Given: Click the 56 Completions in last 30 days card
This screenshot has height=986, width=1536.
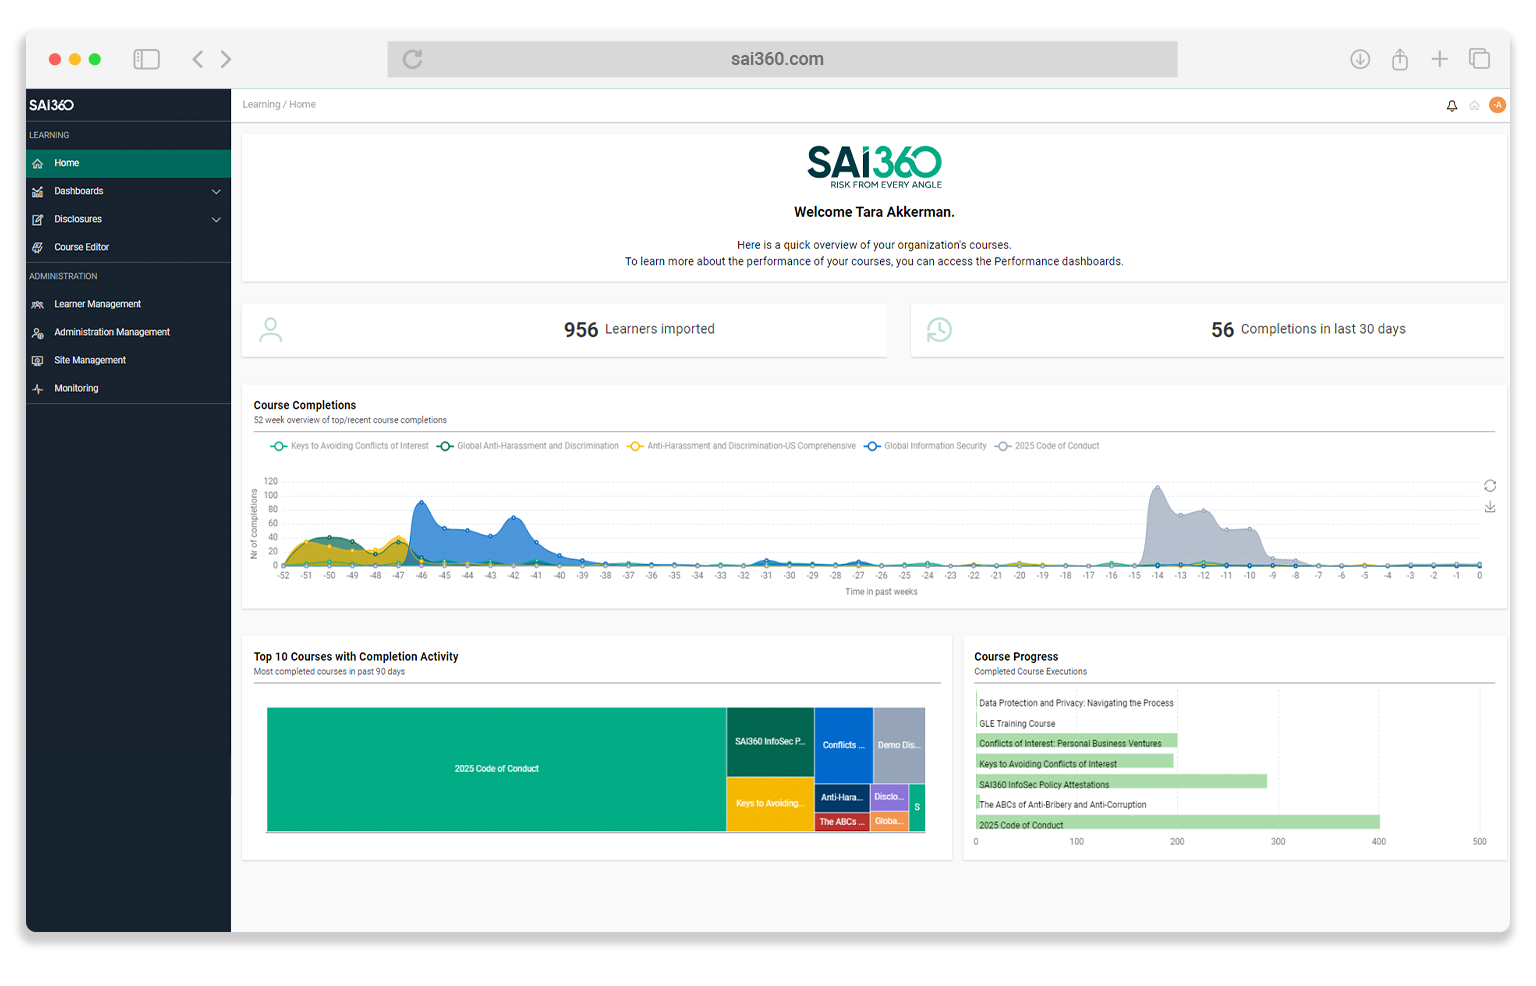Looking at the screenshot, I should pyautogui.click(x=1207, y=330).
